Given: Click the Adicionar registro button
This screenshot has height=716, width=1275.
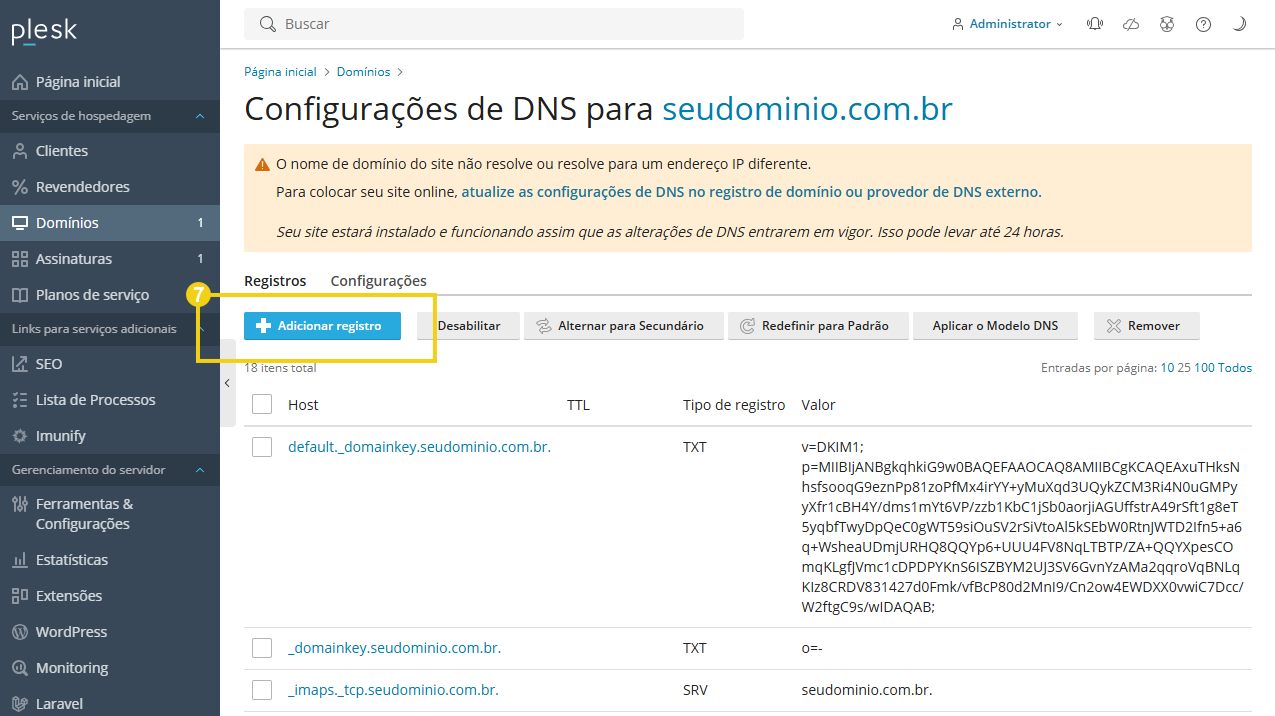Looking at the screenshot, I should tap(322, 325).
